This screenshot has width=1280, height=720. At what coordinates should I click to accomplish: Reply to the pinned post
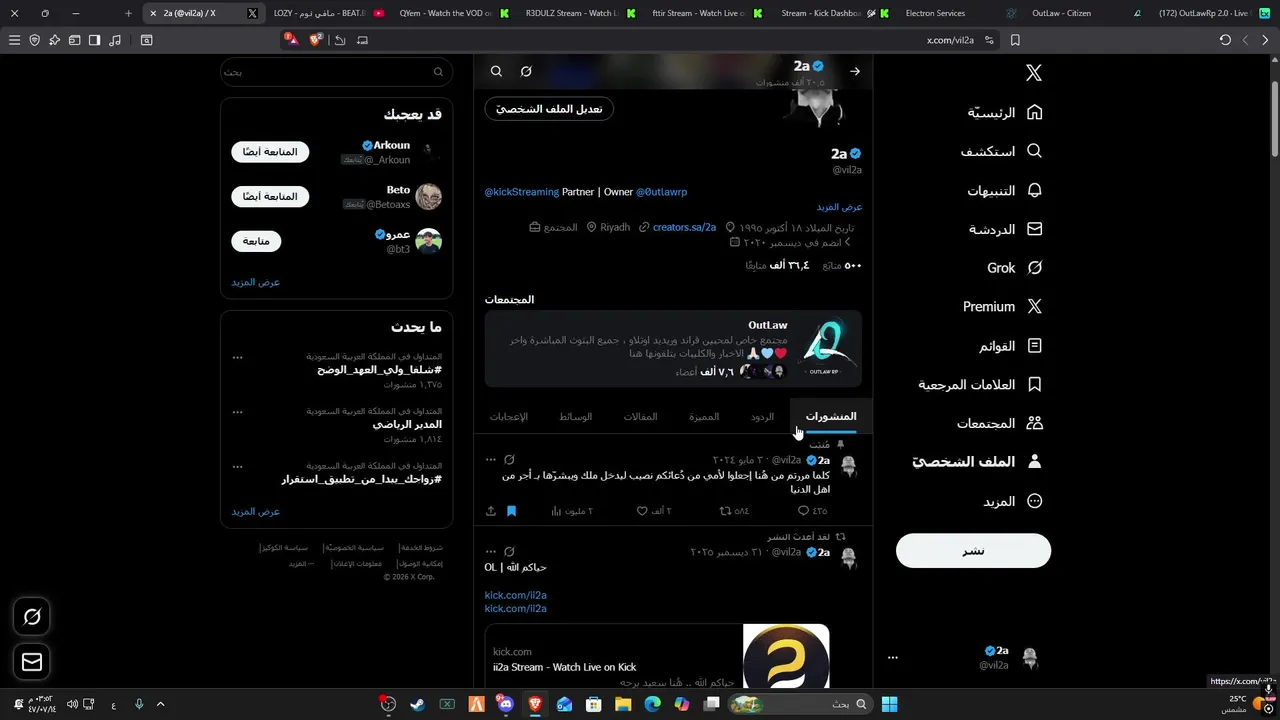point(812,511)
